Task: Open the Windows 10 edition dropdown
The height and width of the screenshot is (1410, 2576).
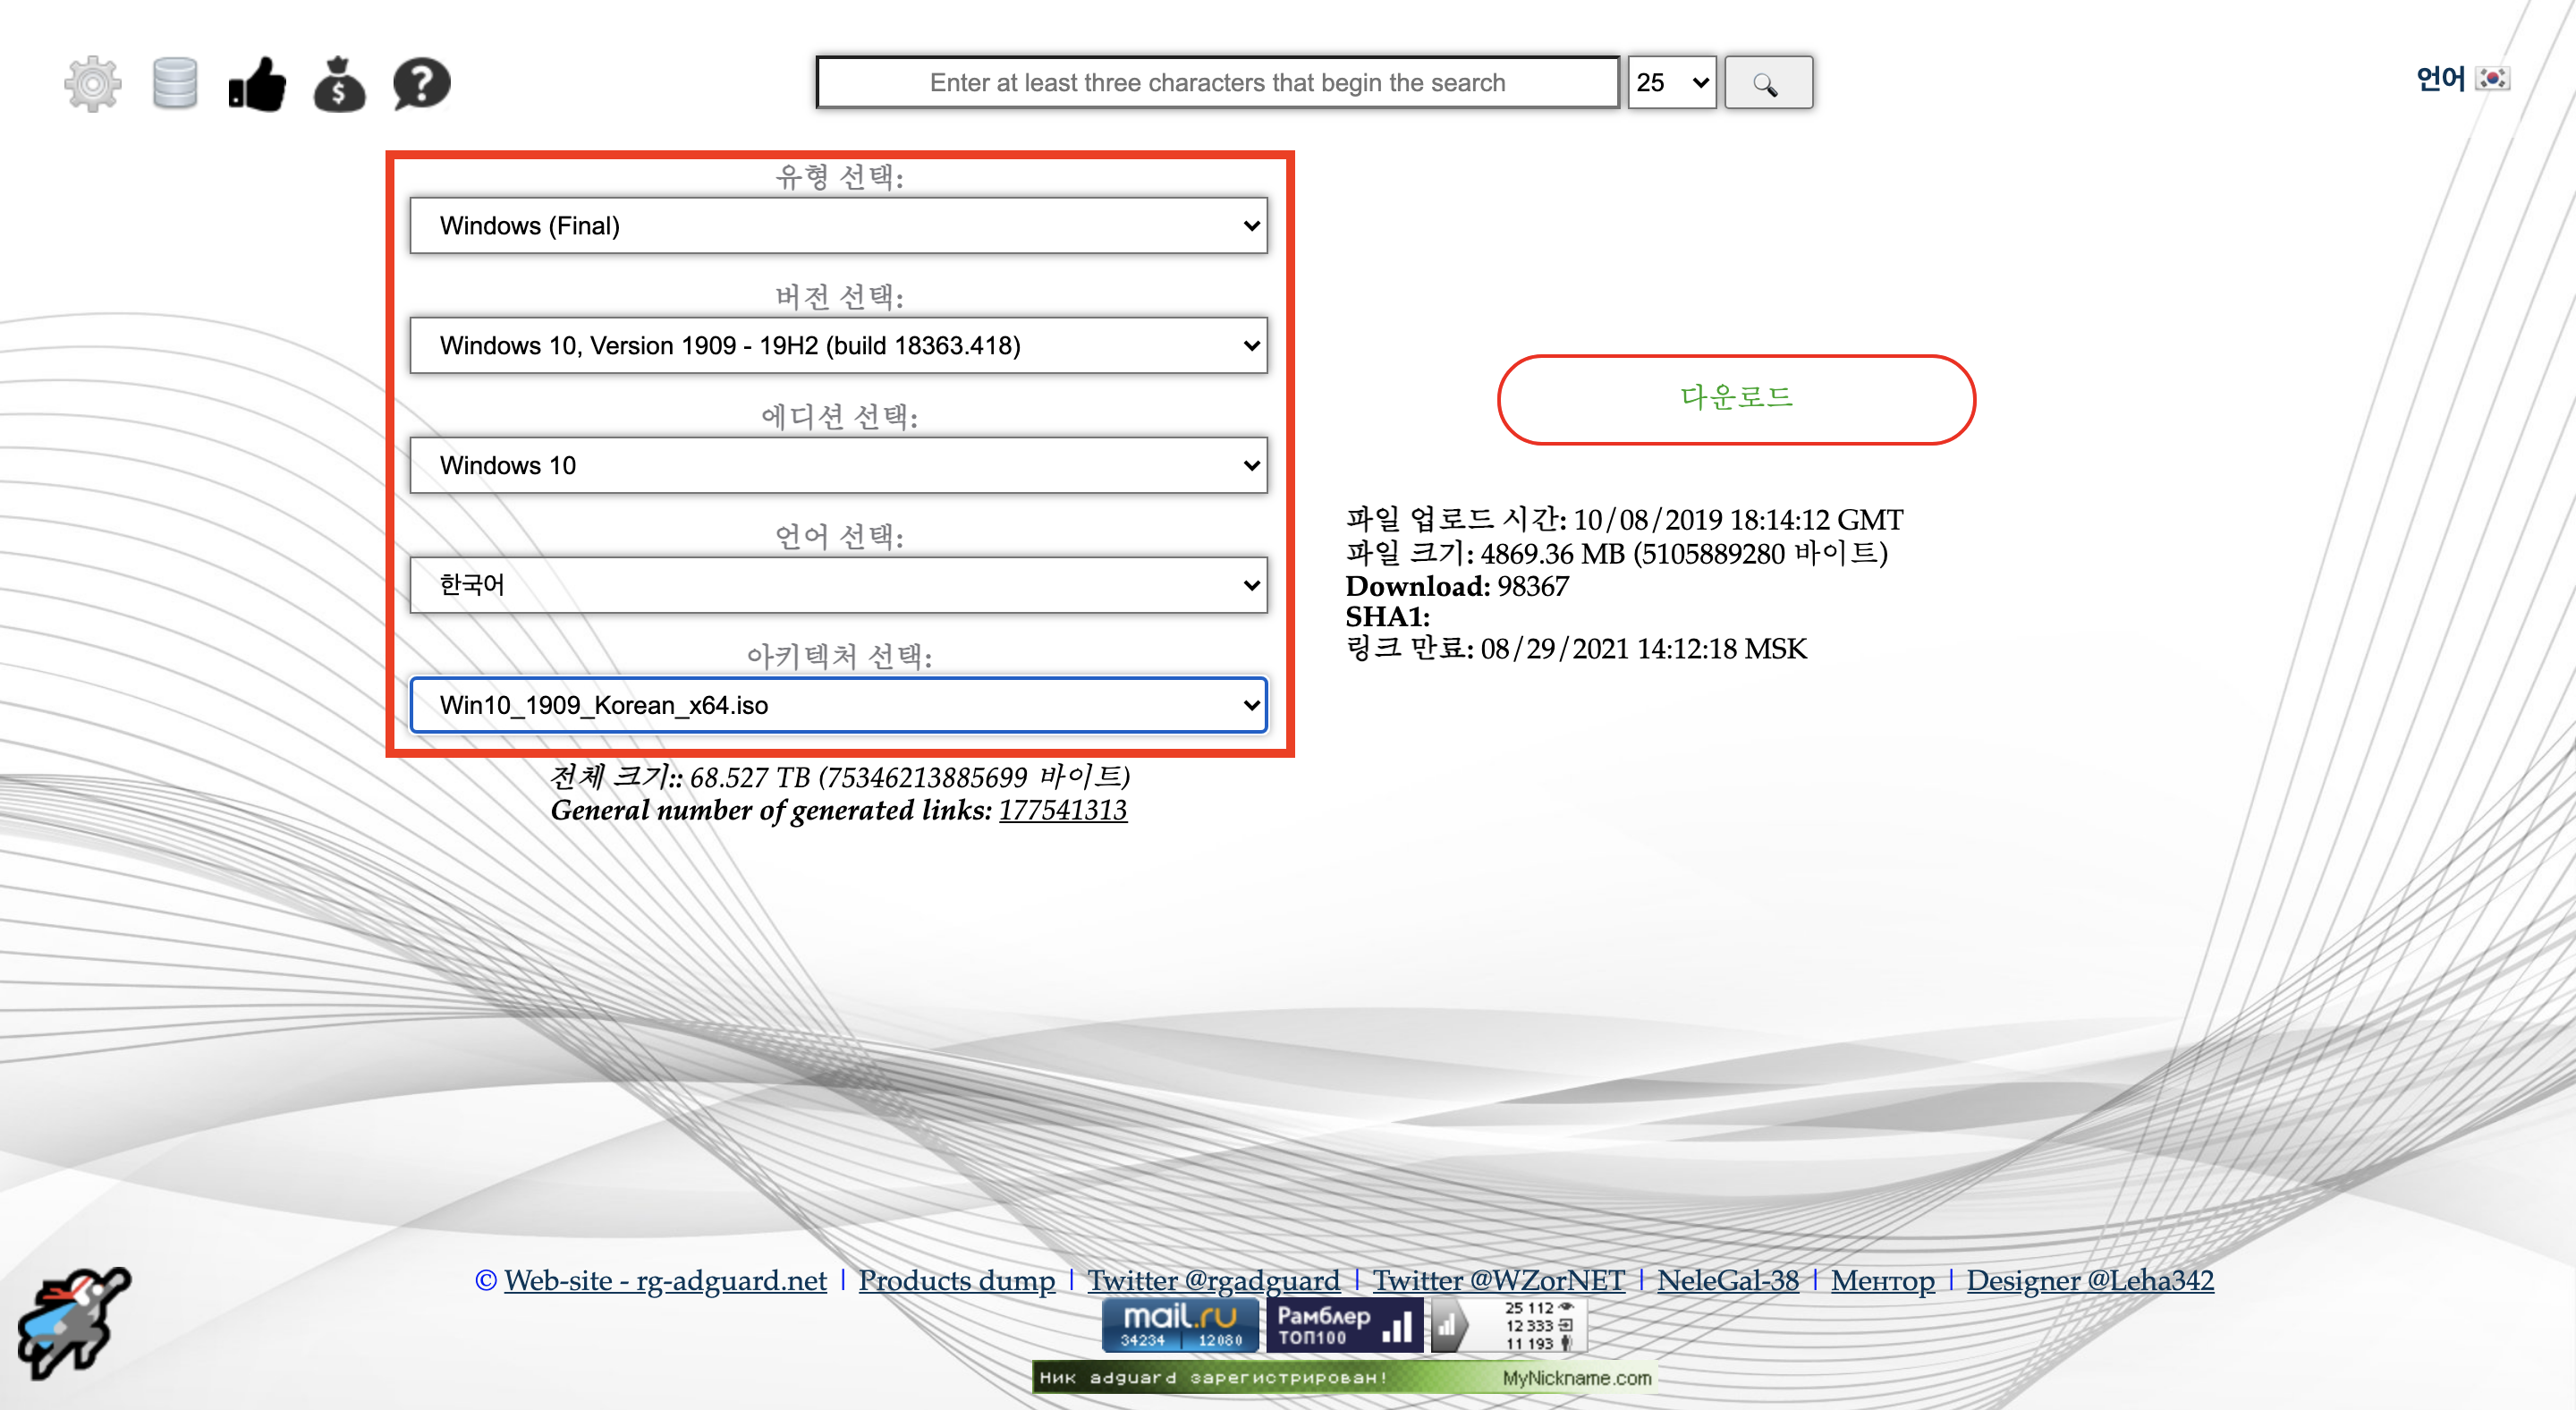Action: [838, 465]
